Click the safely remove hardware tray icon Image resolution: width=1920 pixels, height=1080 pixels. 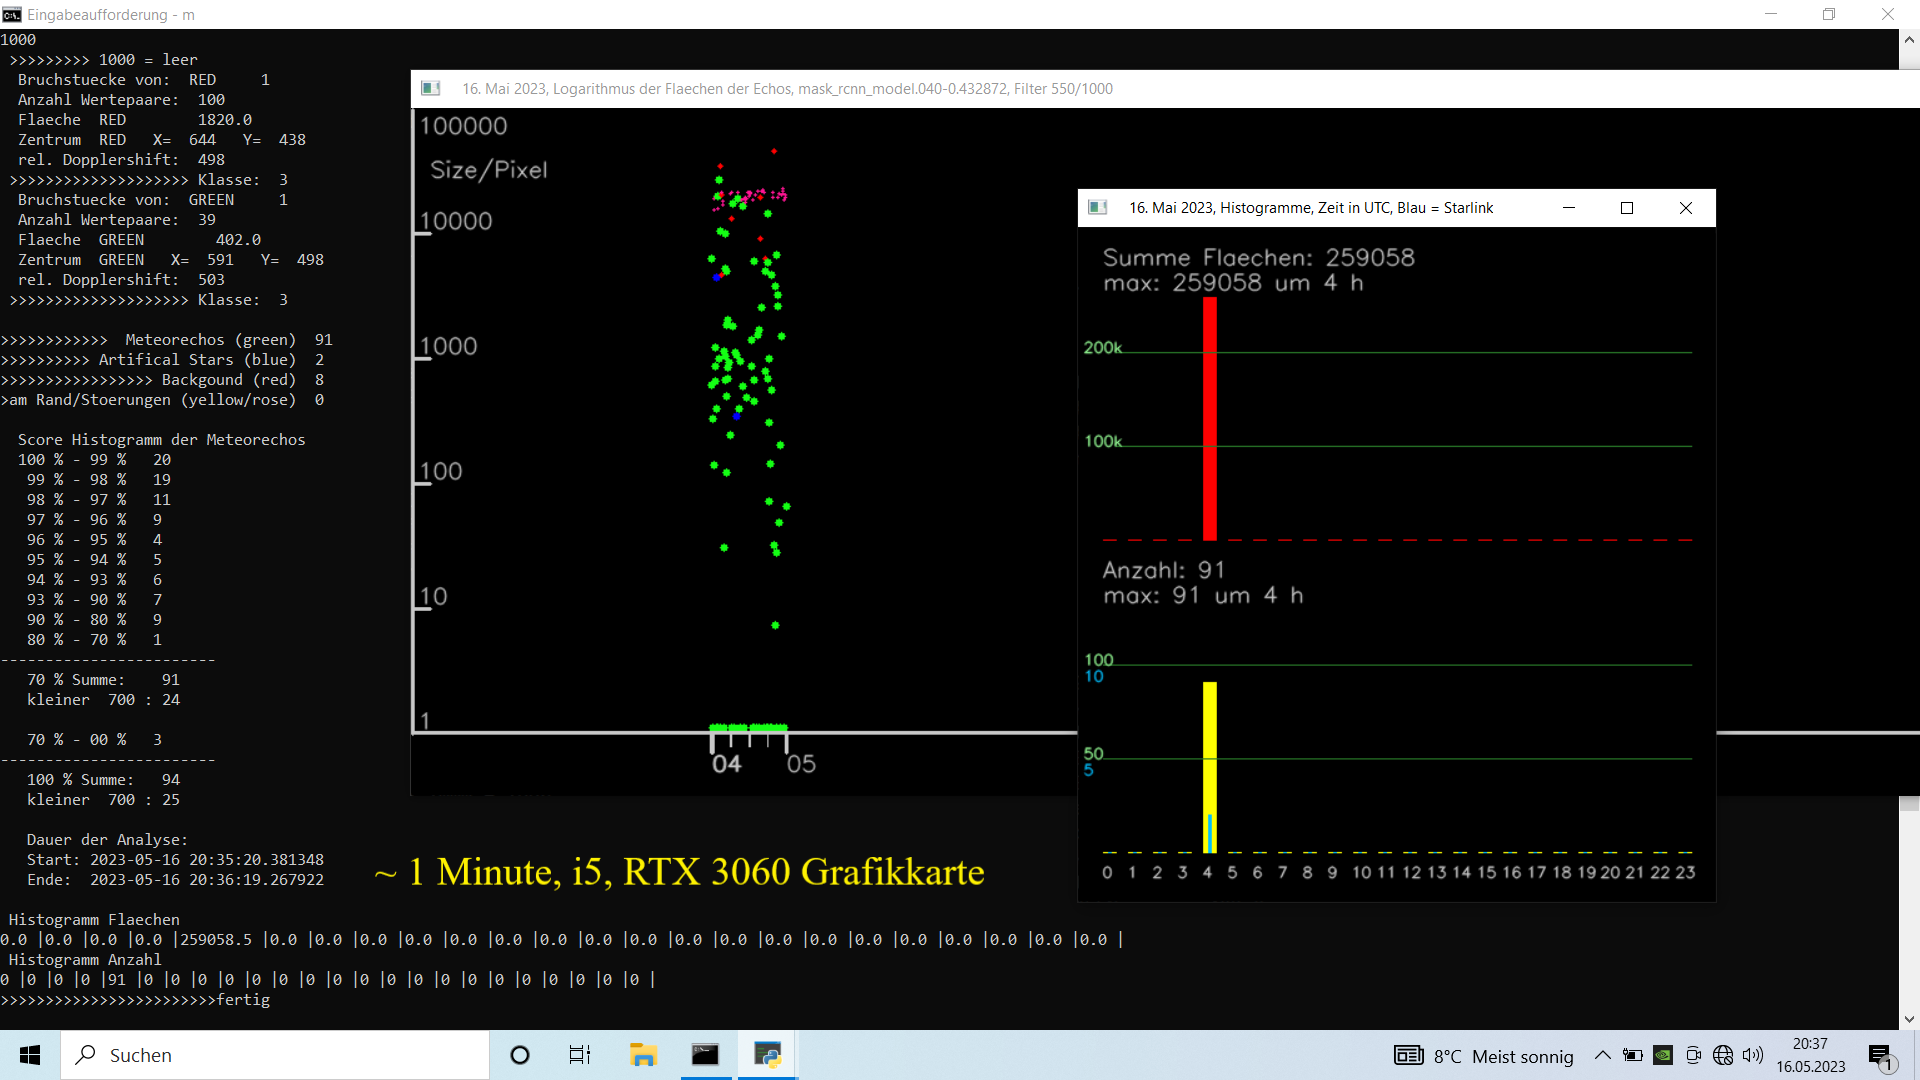pyautogui.click(x=1693, y=1055)
